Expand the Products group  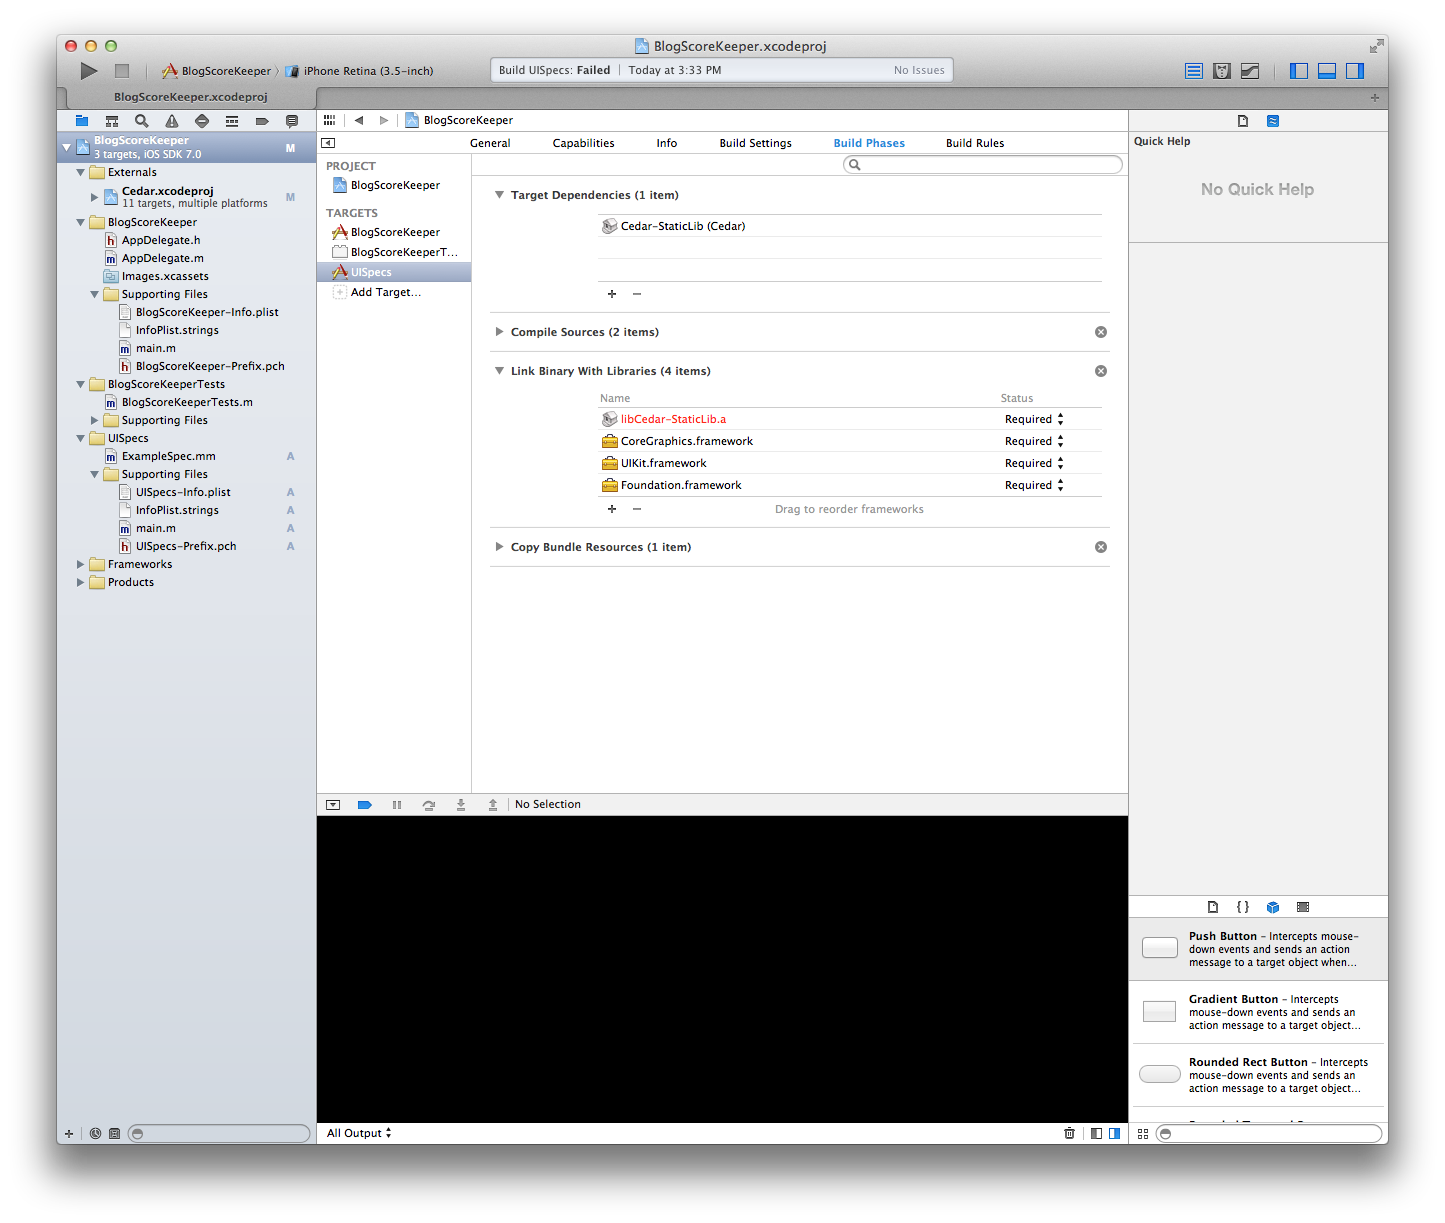[x=81, y=582]
